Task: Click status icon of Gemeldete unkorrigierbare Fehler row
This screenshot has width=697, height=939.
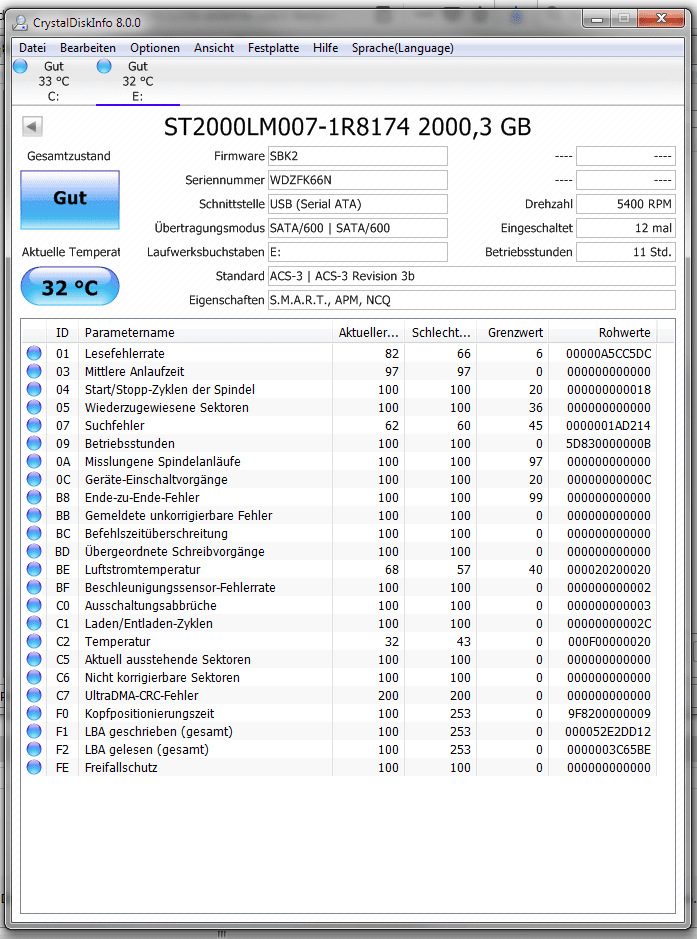Action: click(34, 515)
